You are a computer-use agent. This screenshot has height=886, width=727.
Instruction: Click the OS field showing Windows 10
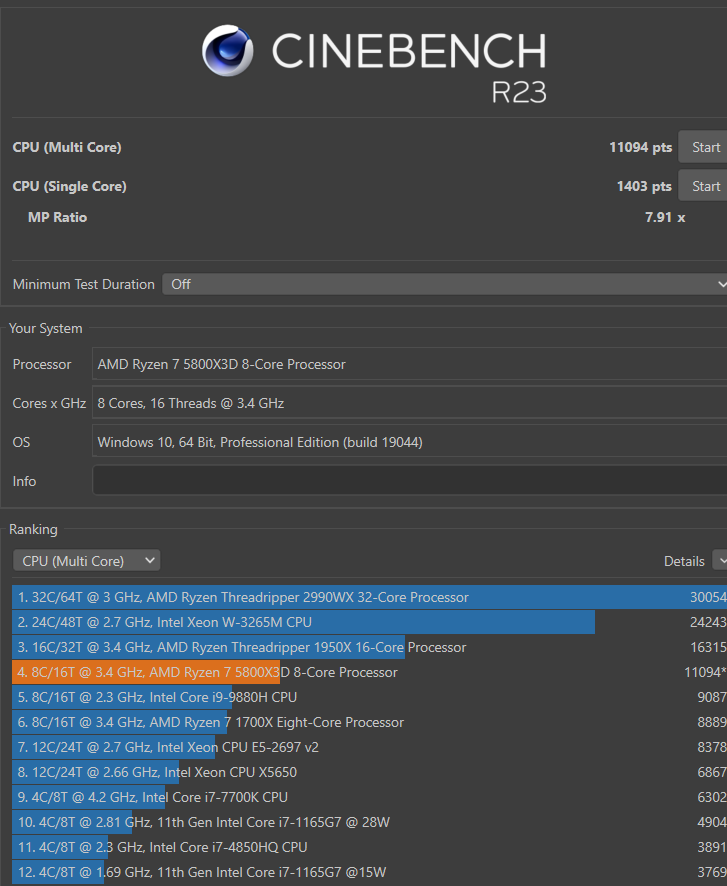click(410, 442)
